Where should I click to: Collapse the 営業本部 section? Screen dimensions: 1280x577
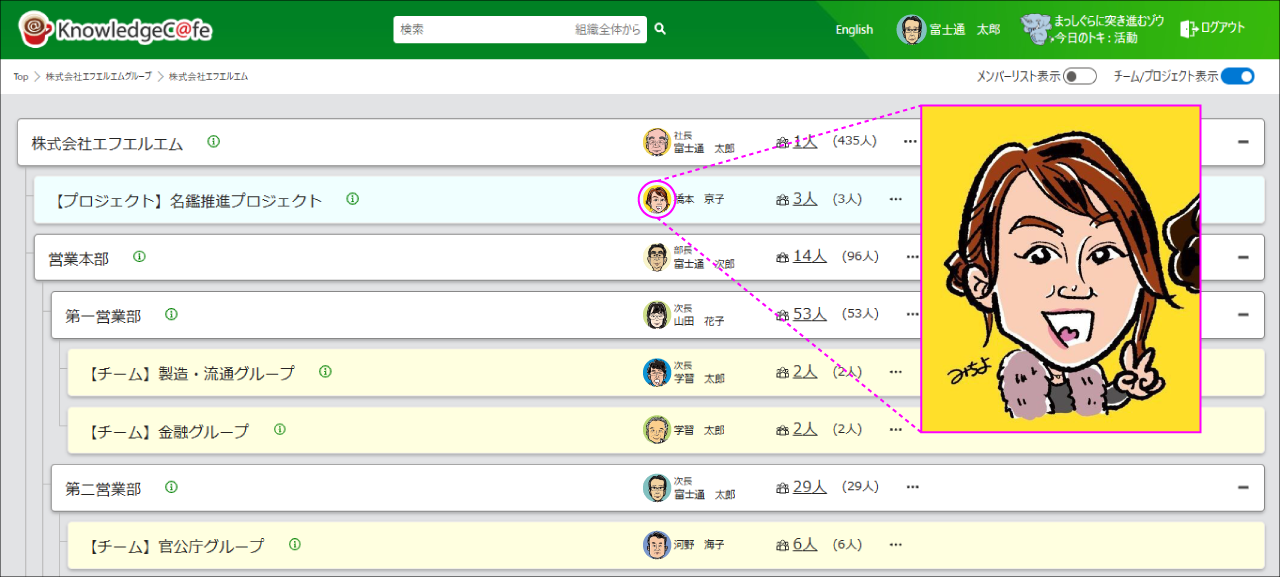tap(1243, 257)
